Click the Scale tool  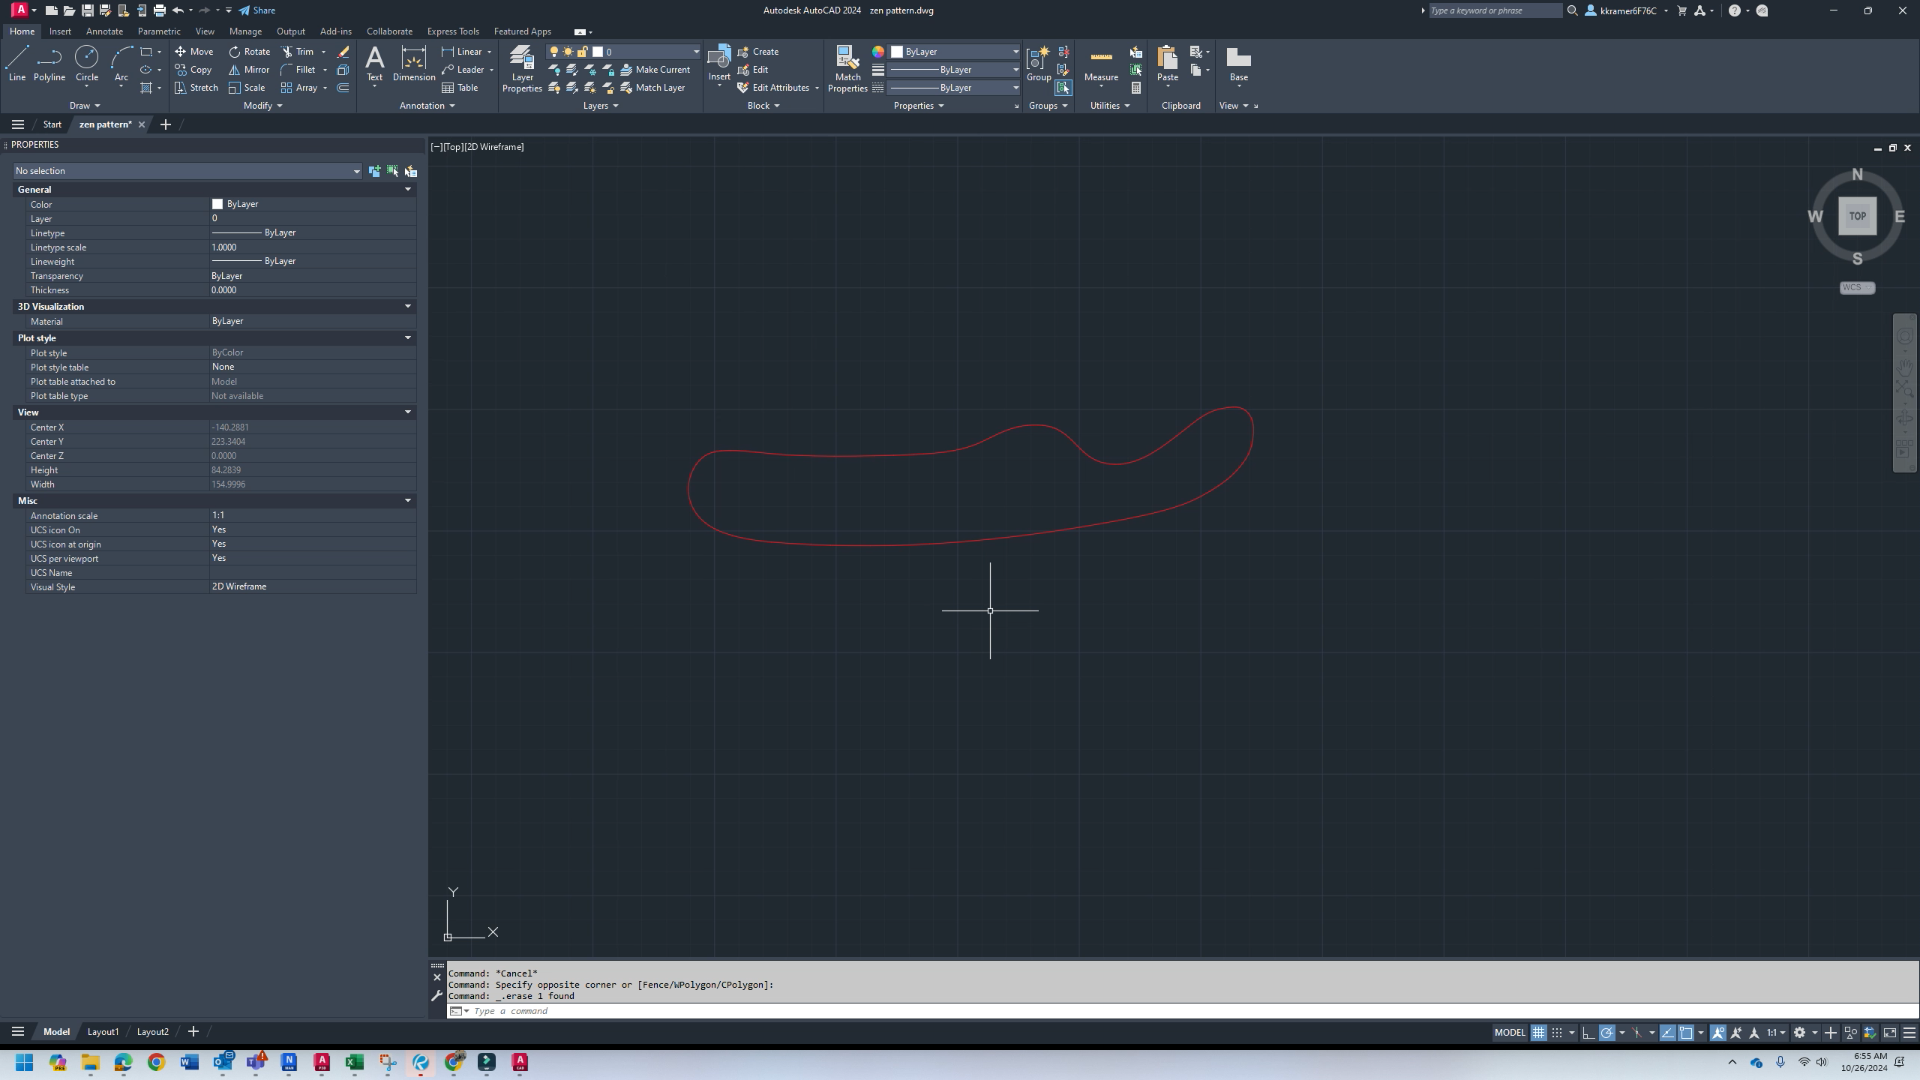[x=247, y=88]
